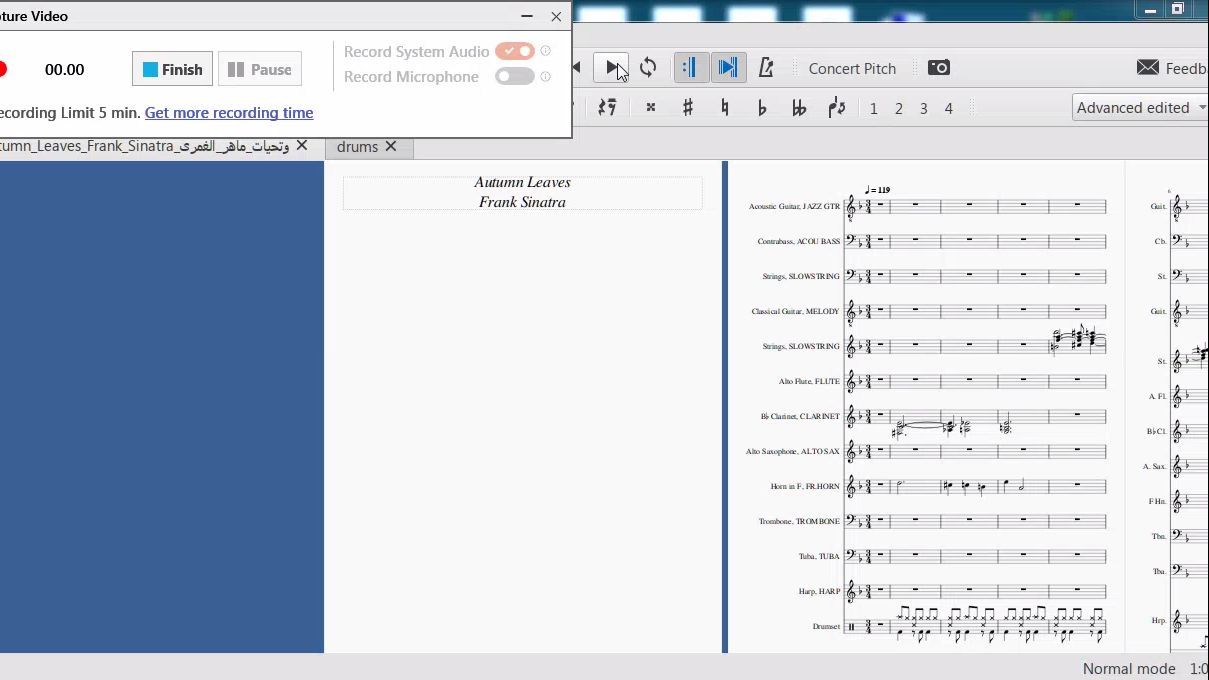1209x680 pixels.
Task: Select the Harp, HARP staff label
Action: (819, 591)
